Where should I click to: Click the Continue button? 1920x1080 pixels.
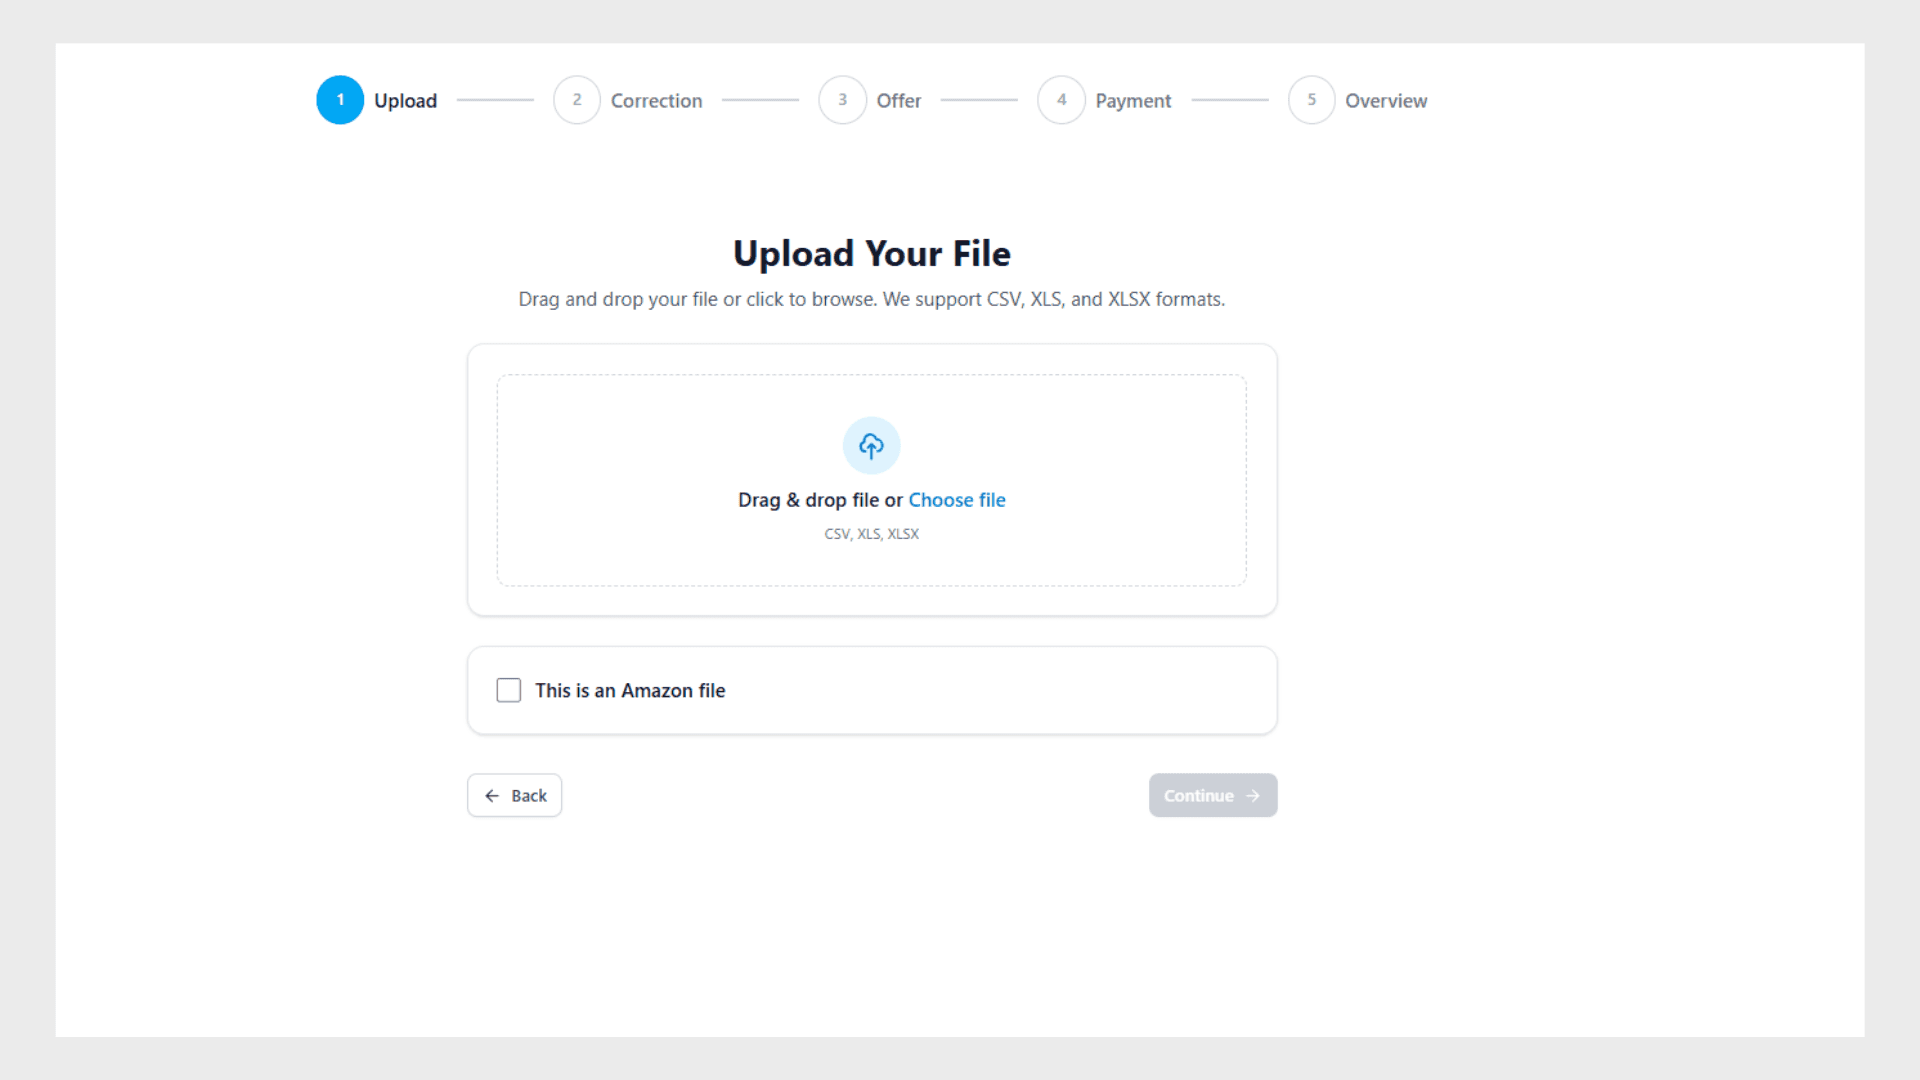coord(1213,795)
